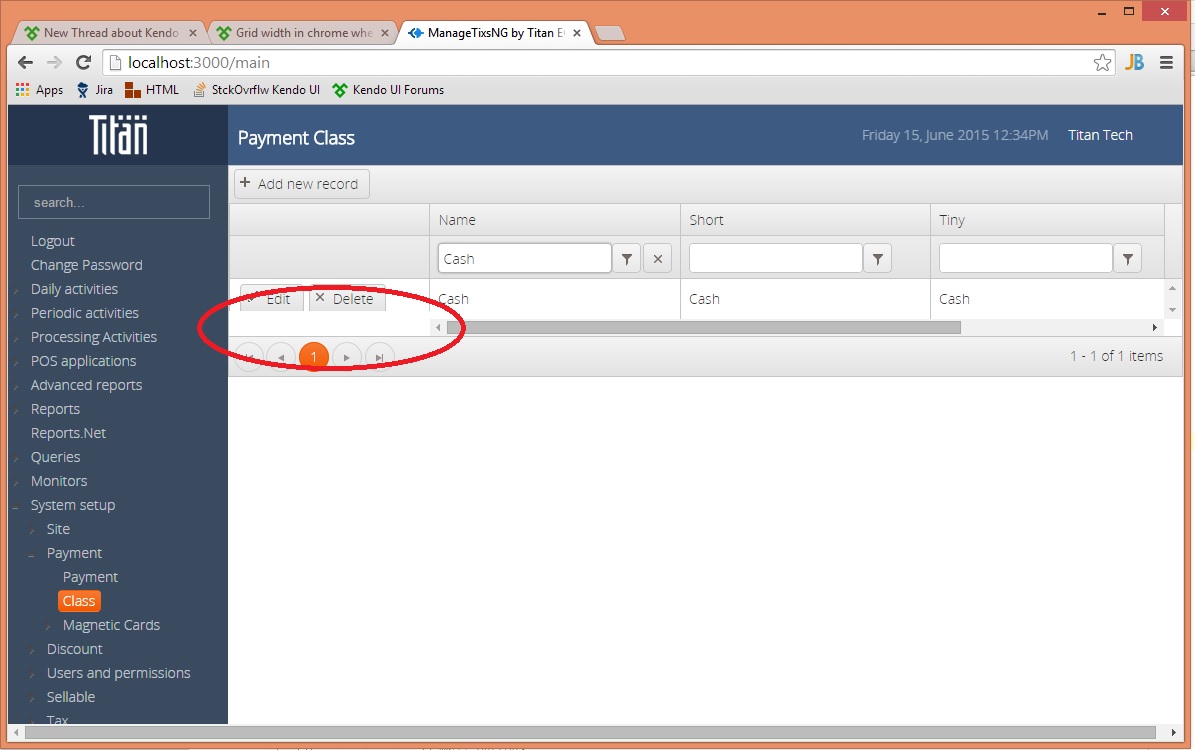Open a new browser tab

[x=610, y=33]
